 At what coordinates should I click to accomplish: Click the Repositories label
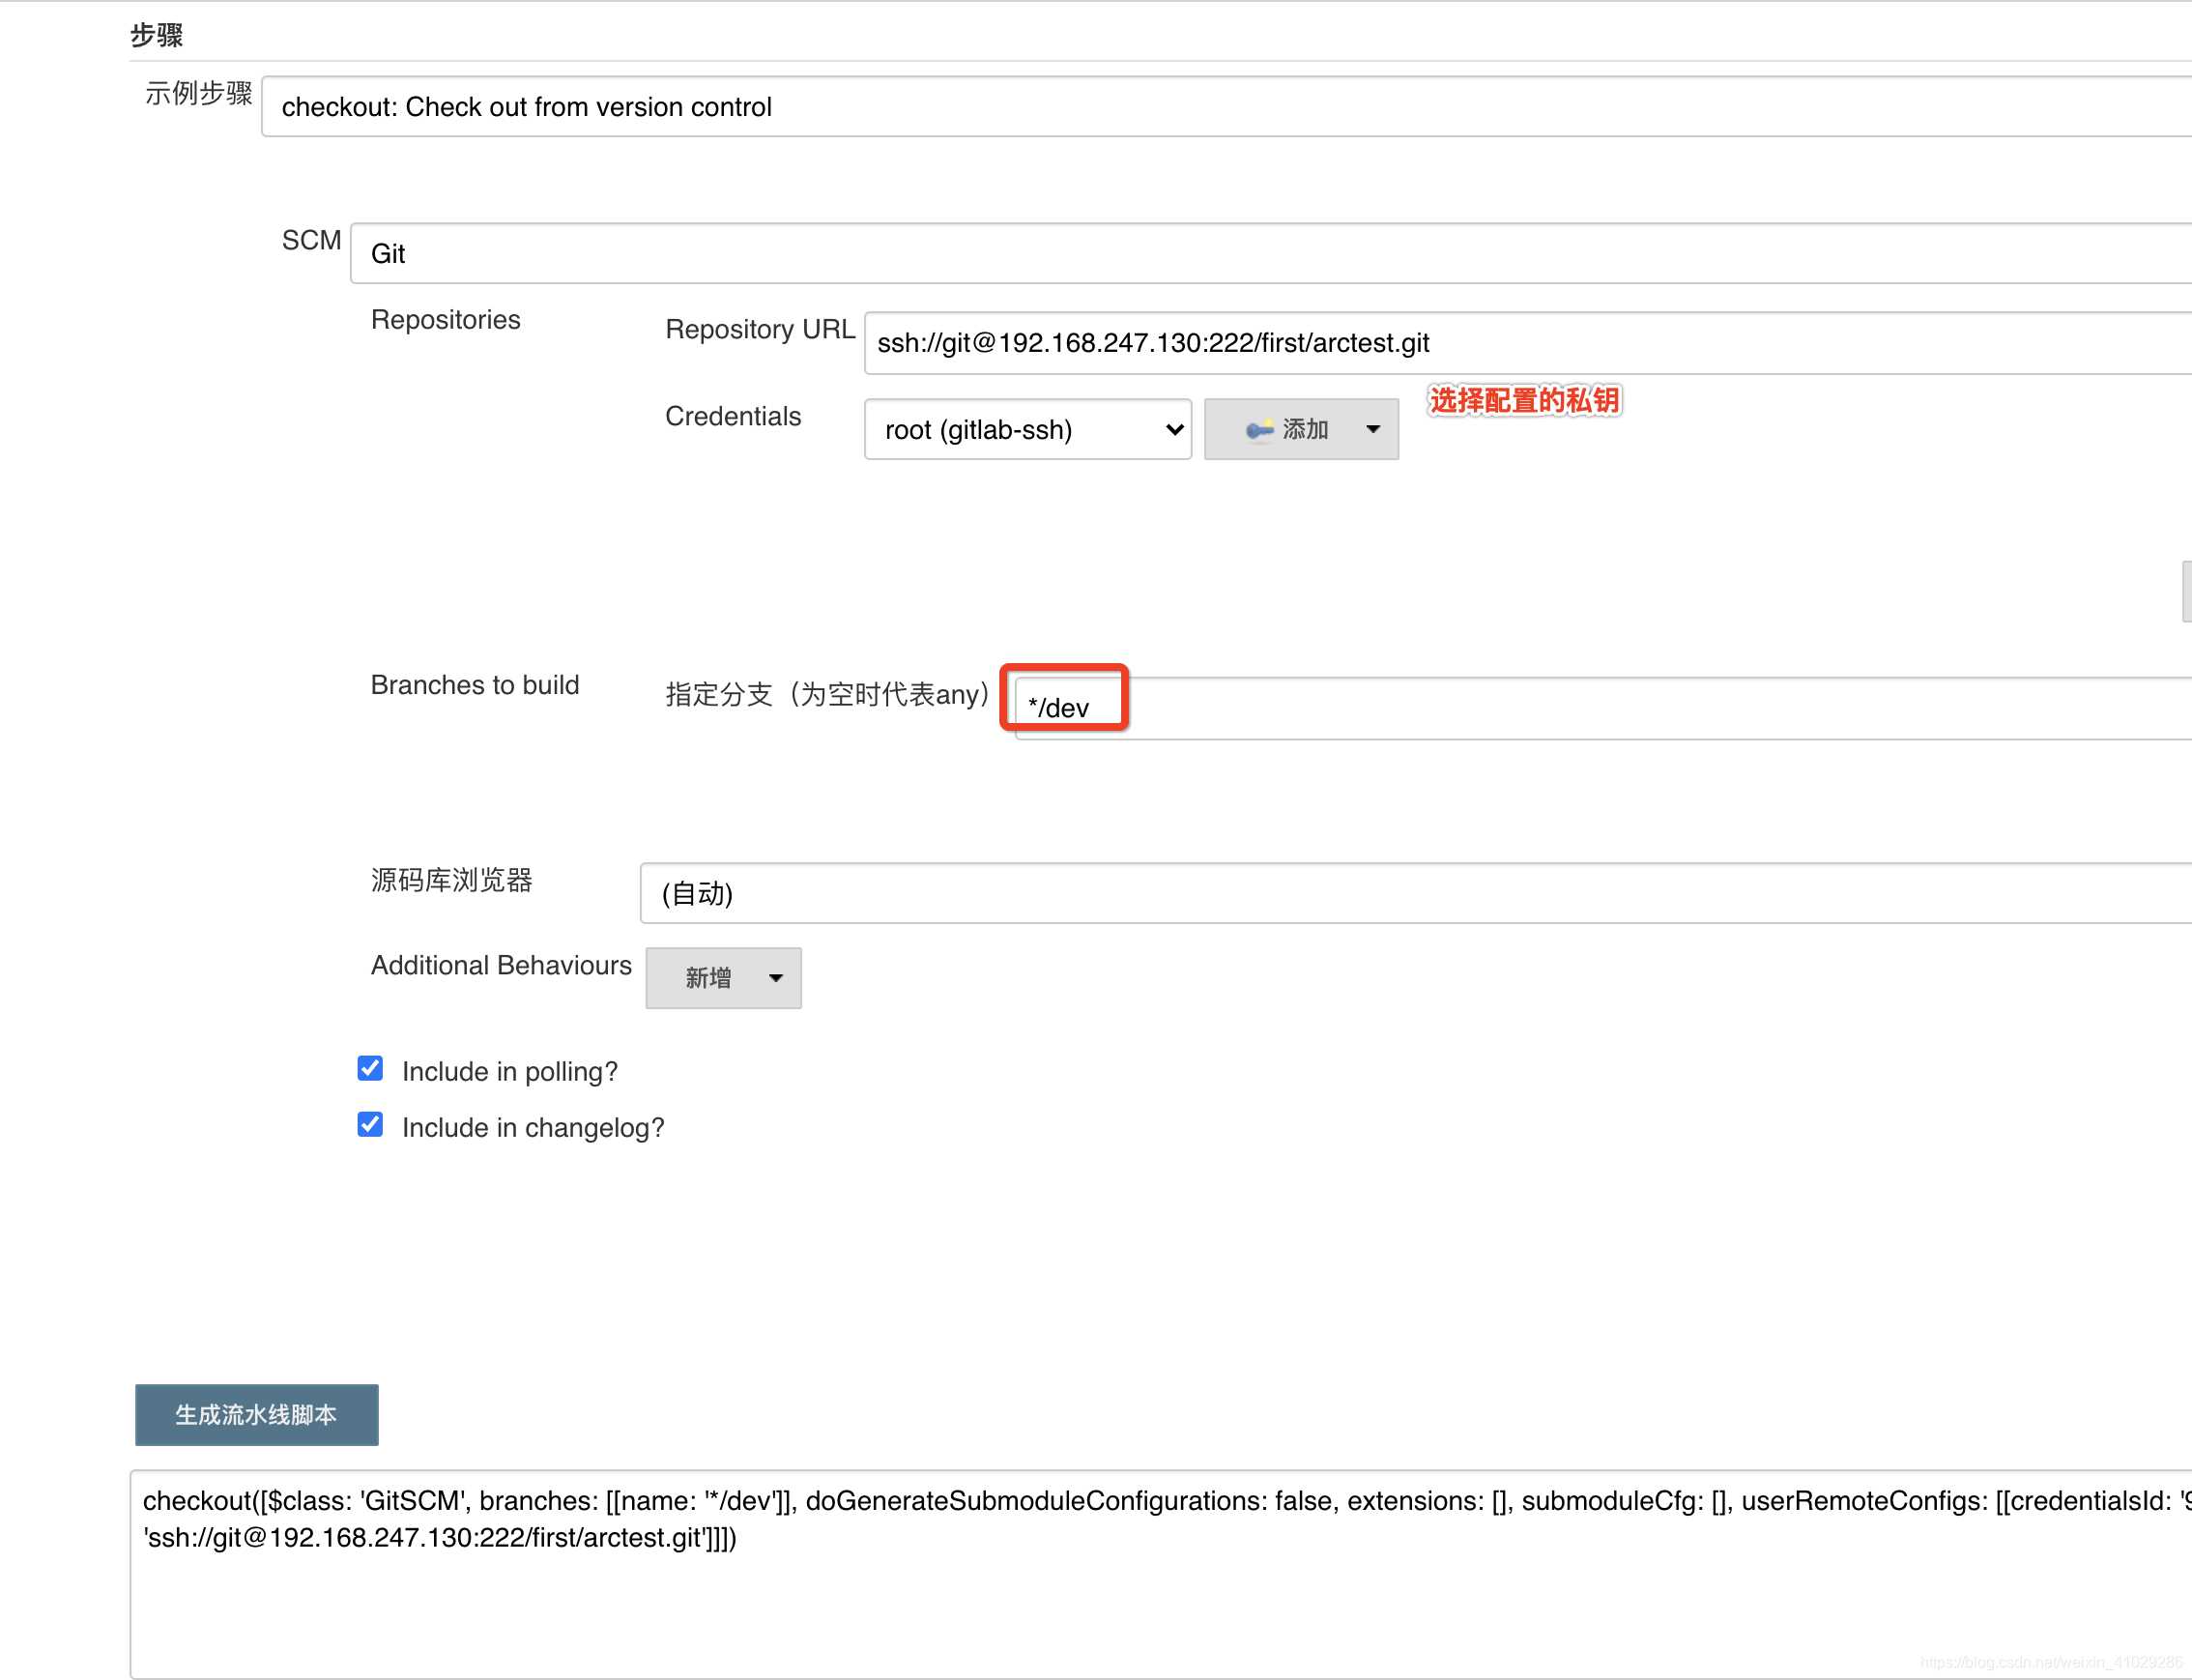coord(446,320)
